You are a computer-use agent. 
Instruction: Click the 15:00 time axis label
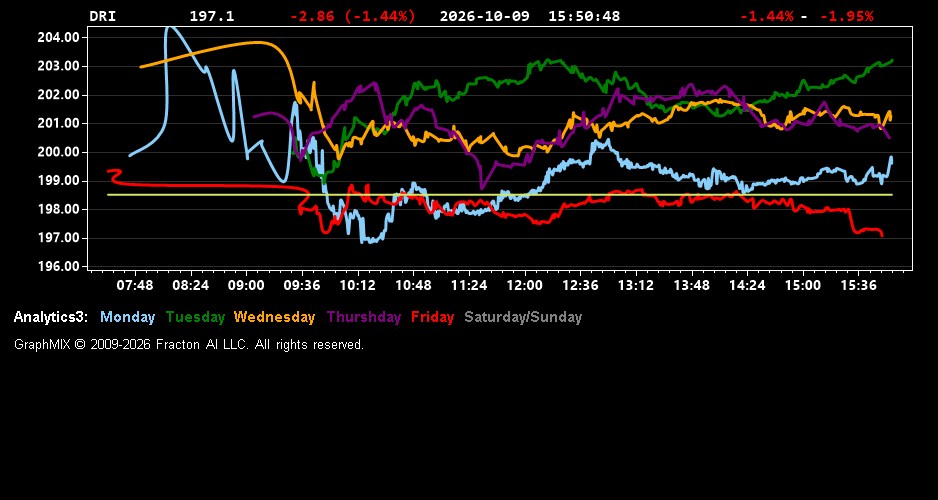click(x=803, y=285)
